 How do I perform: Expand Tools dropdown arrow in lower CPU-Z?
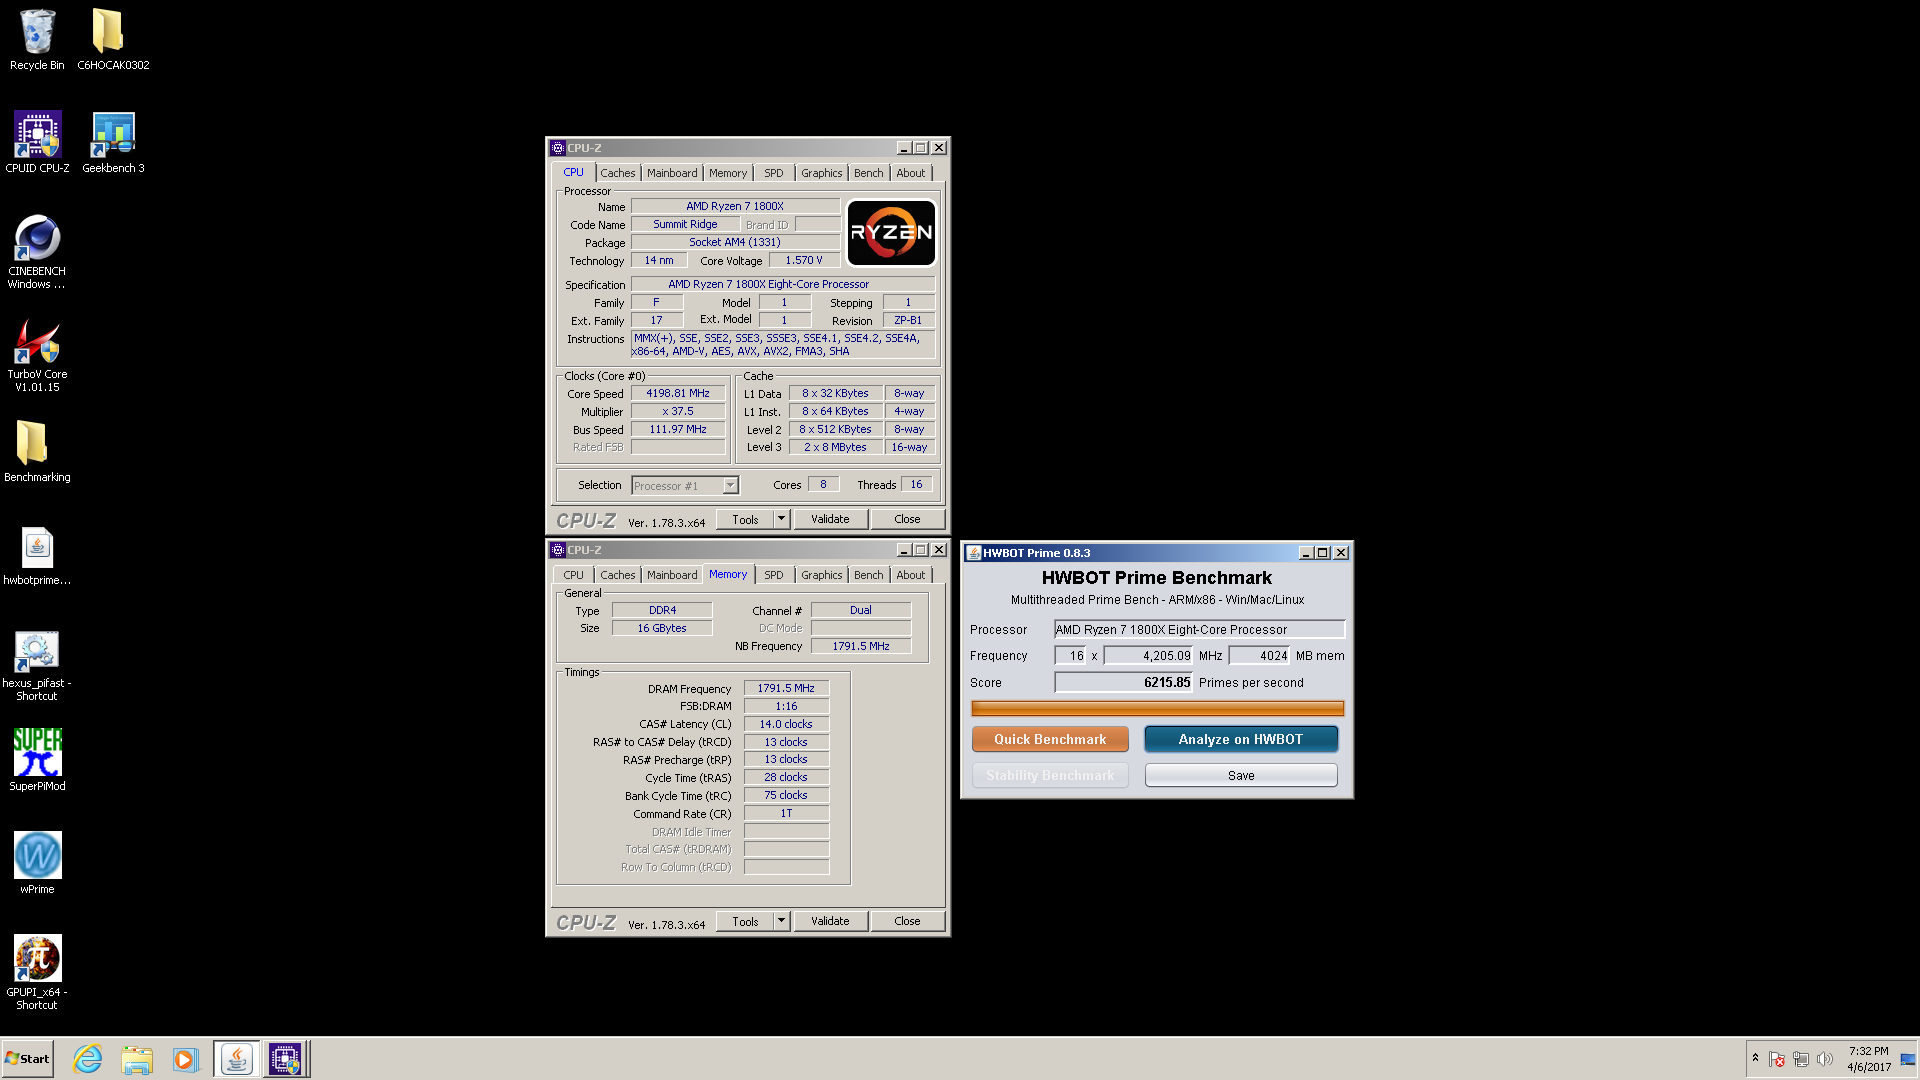pyautogui.click(x=782, y=921)
